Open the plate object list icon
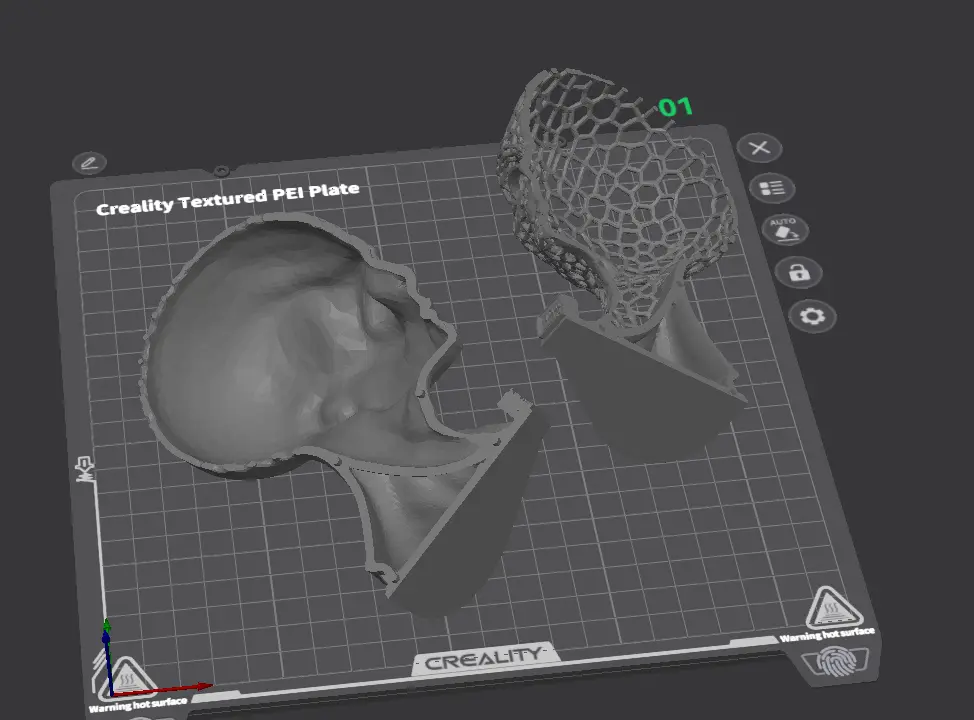The height and width of the screenshot is (720, 974). coord(771,188)
